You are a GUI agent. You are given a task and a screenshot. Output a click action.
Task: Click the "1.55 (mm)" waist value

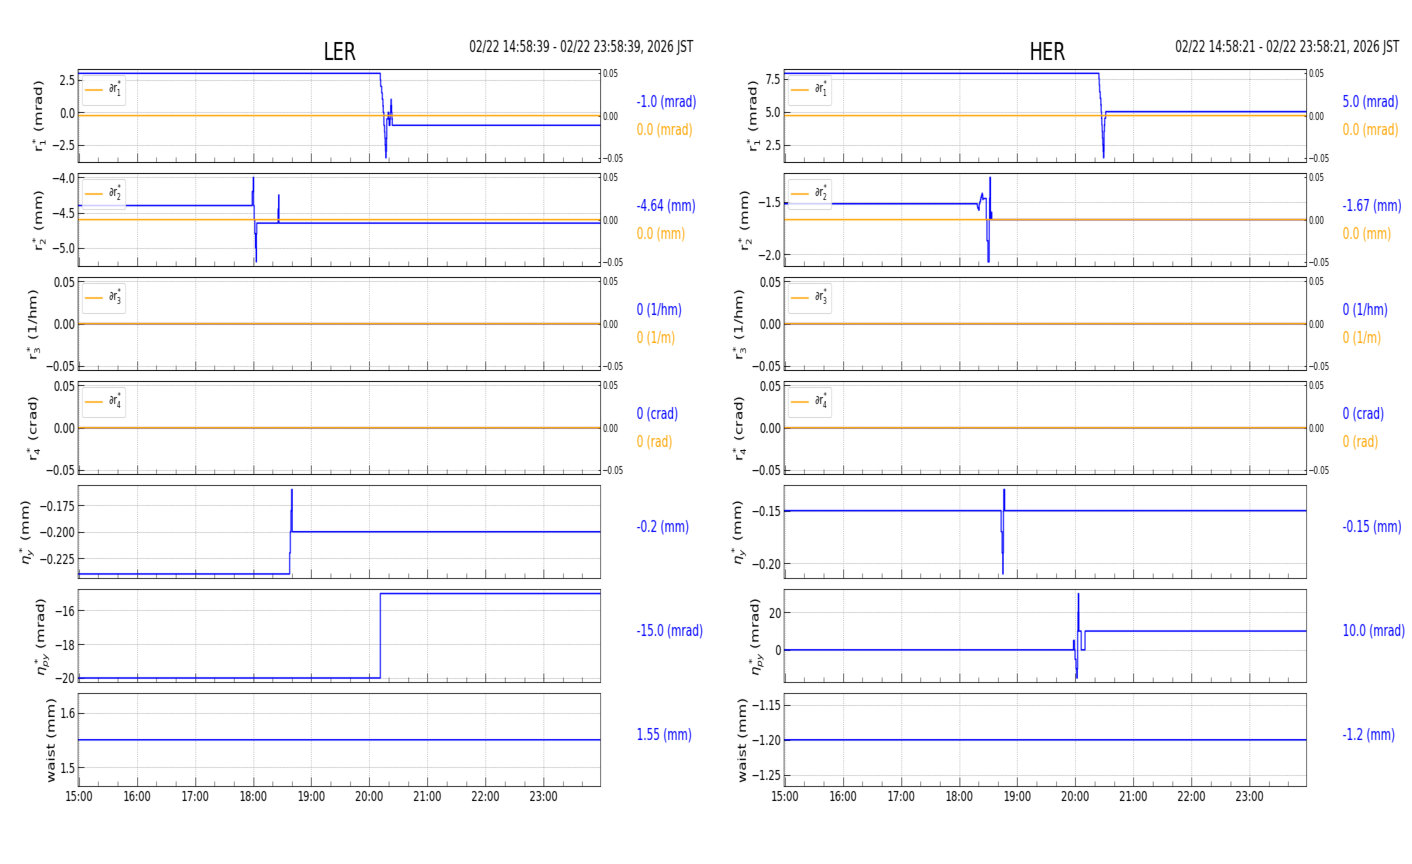[x=664, y=735]
